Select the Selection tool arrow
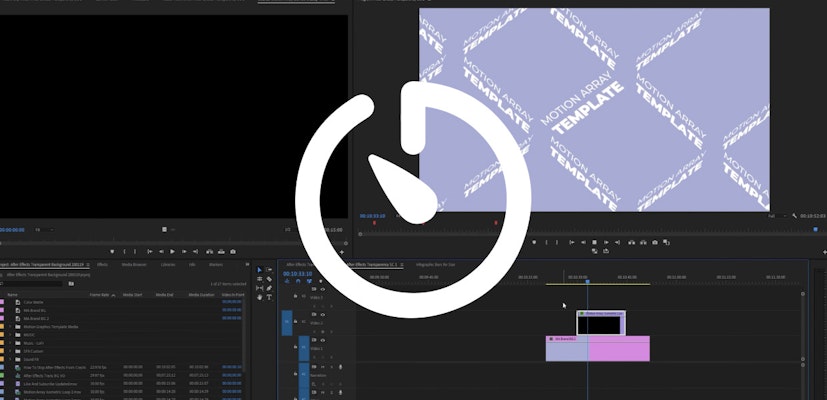827x400 pixels. pos(259,270)
